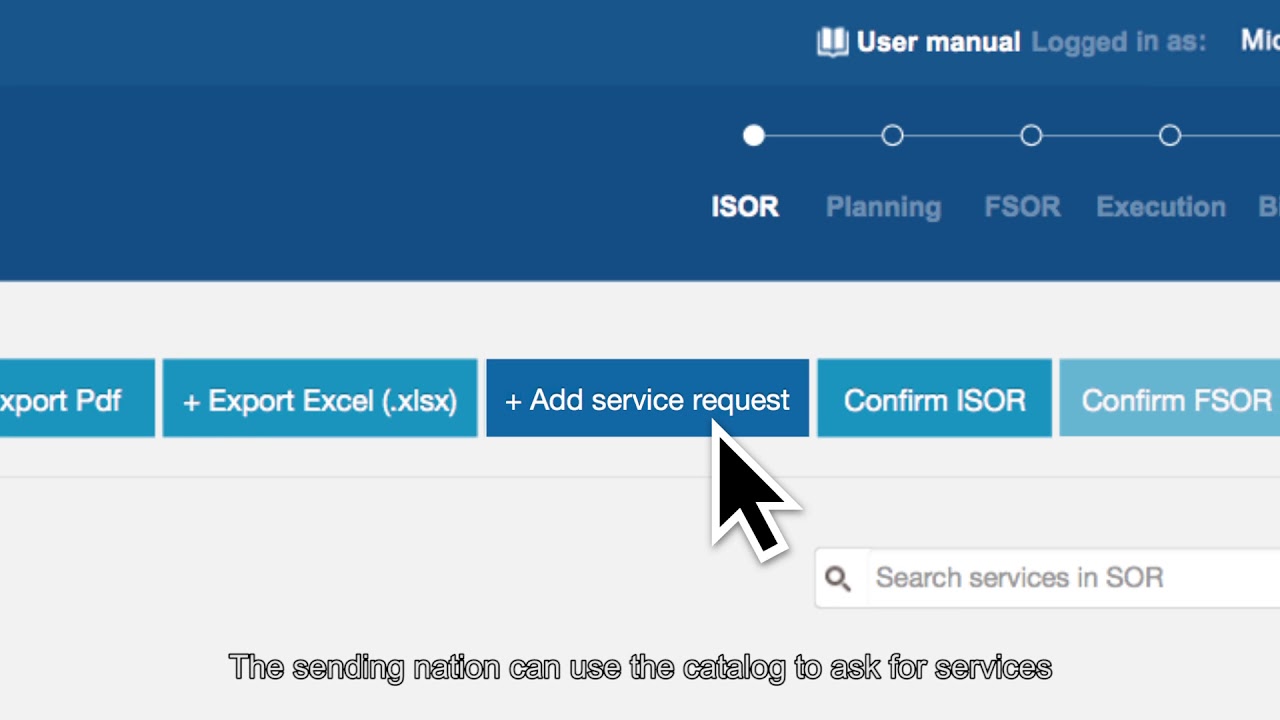Select the cut-off stage label after Execution
1280x720 pixels.
pyautogui.click(x=1268, y=207)
